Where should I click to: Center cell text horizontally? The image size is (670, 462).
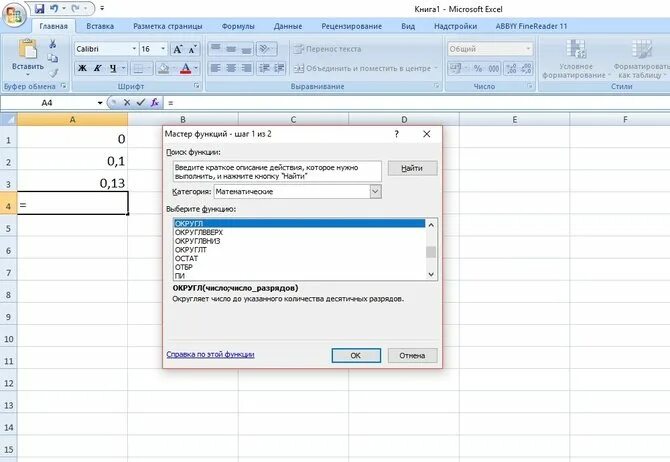(231, 68)
